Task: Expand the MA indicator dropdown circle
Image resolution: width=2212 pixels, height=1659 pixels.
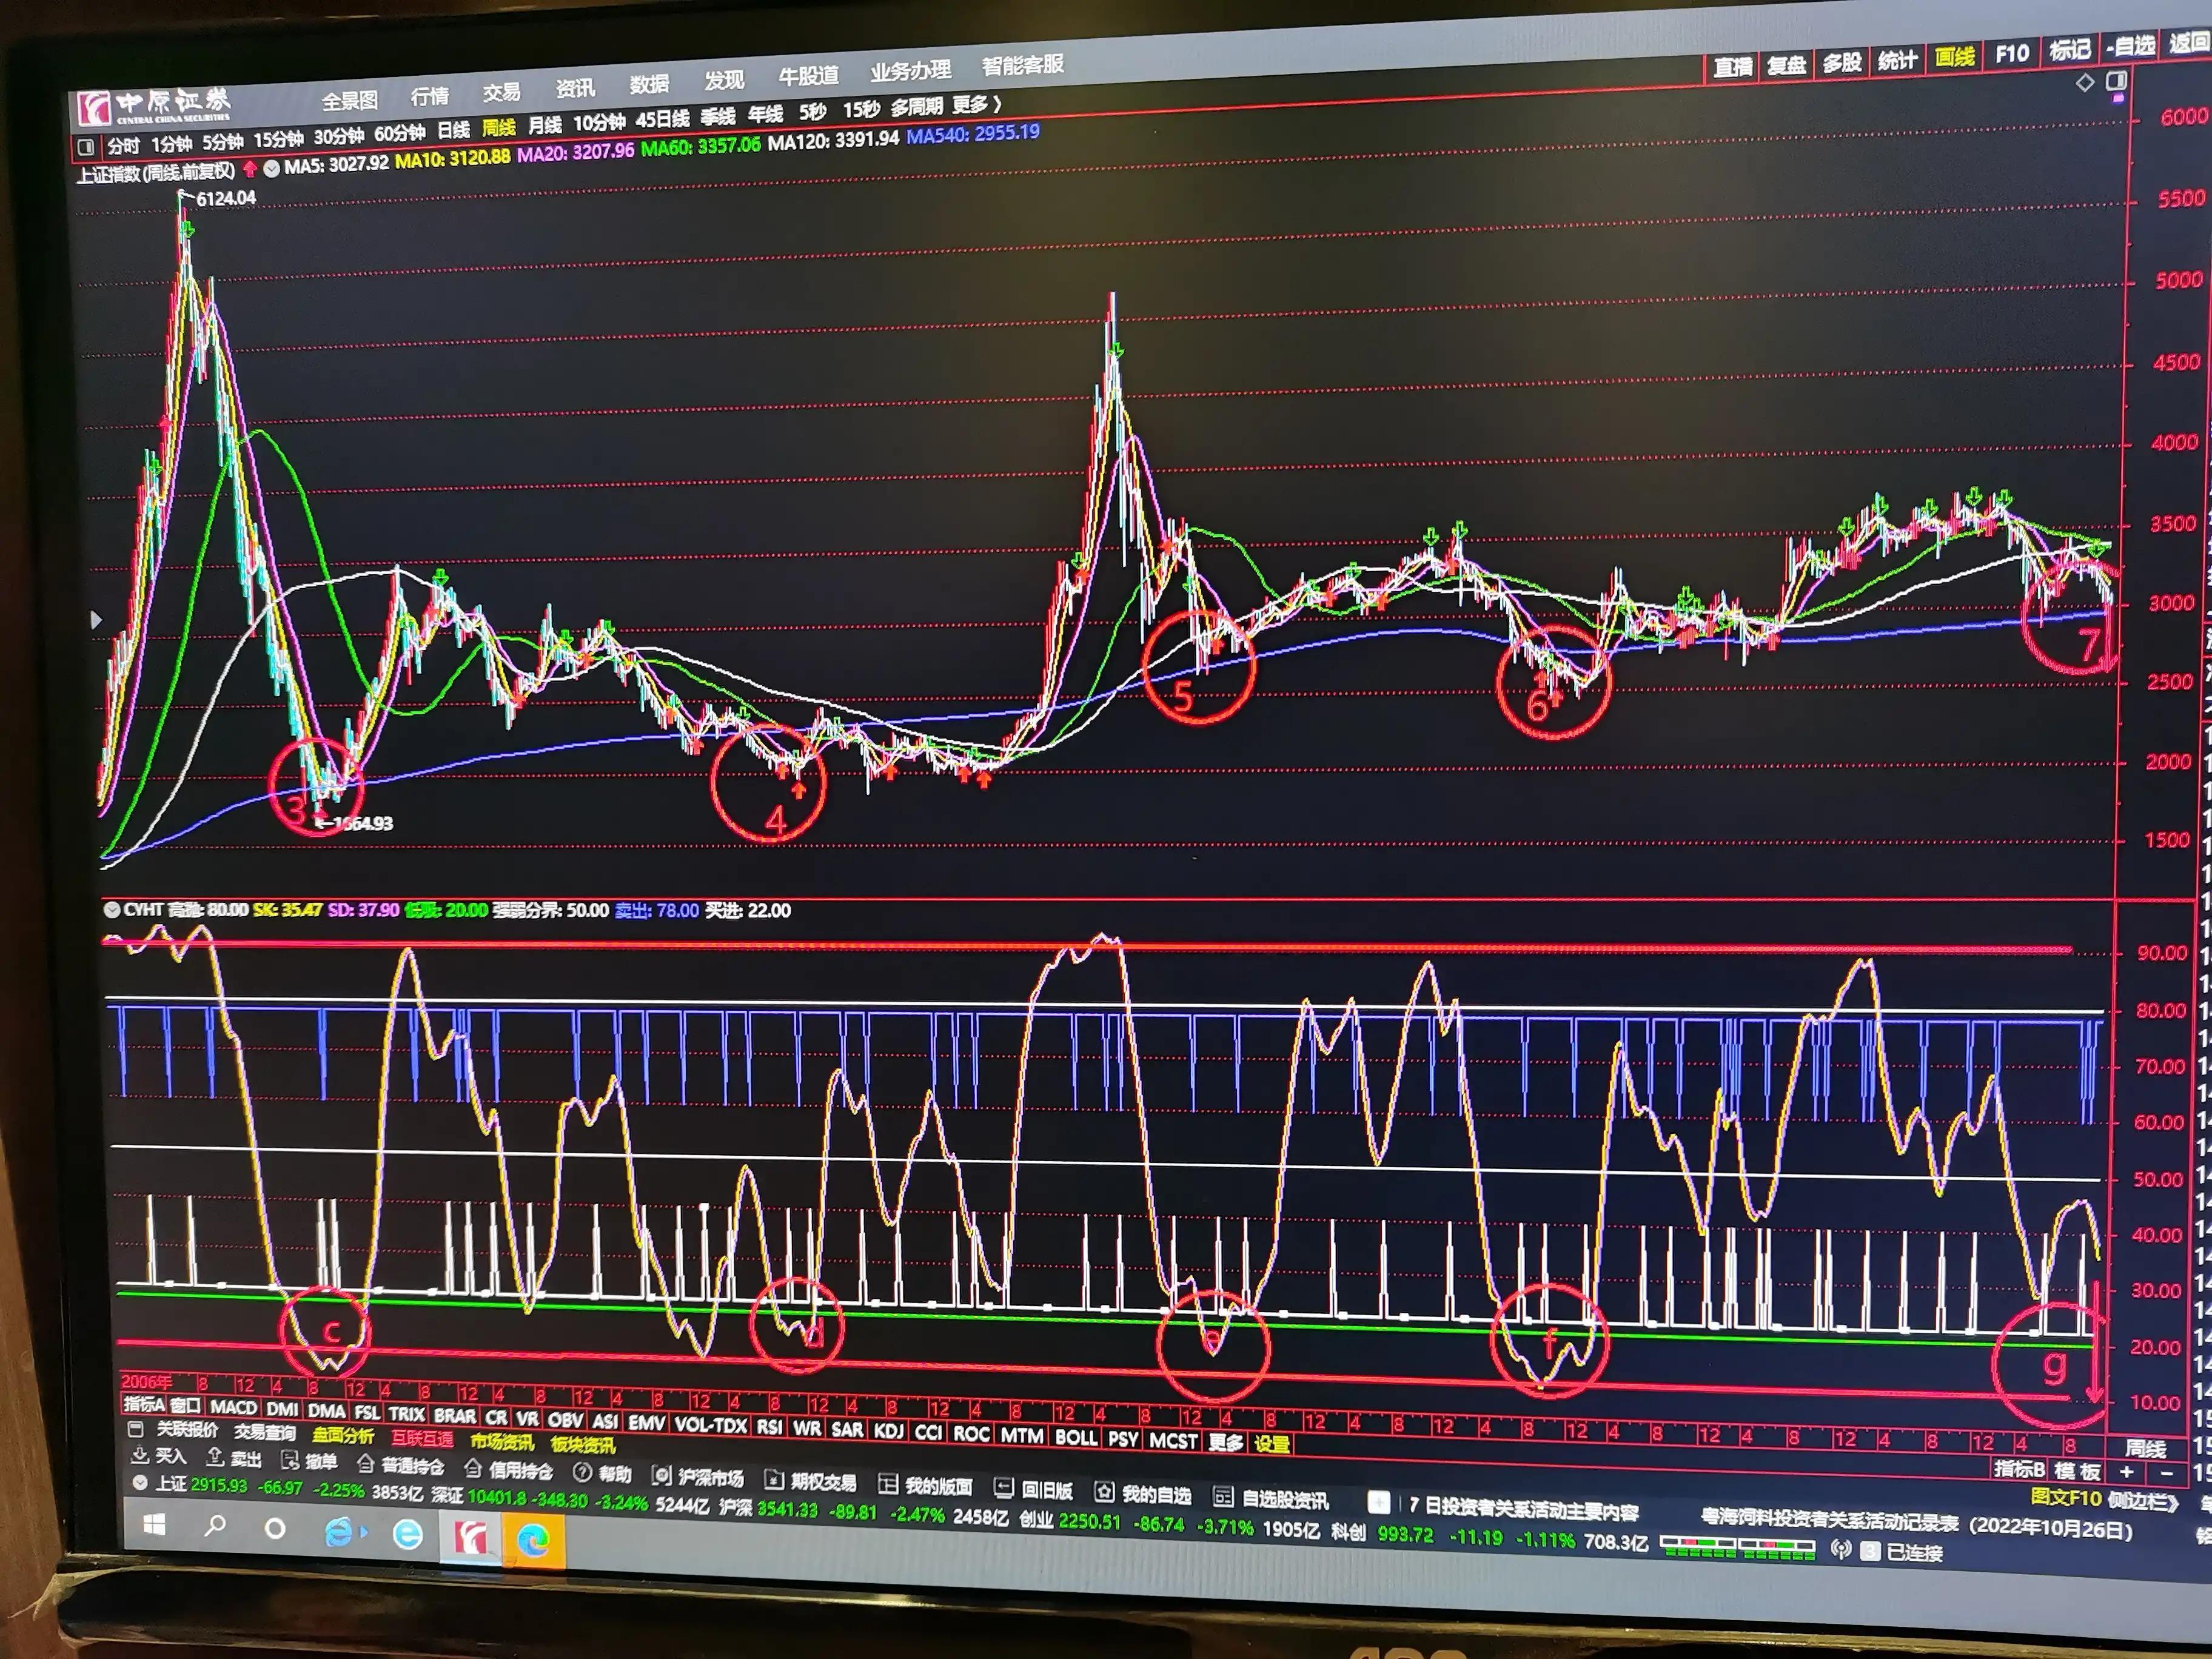Action: pyautogui.click(x=271, y=168)
